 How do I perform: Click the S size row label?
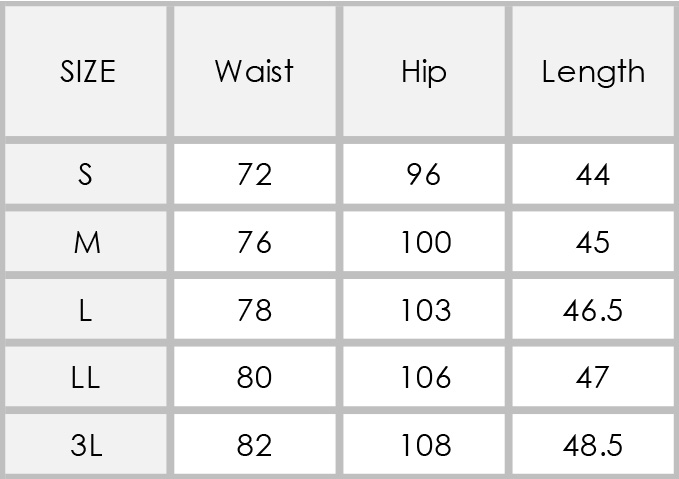click(86, 174)
